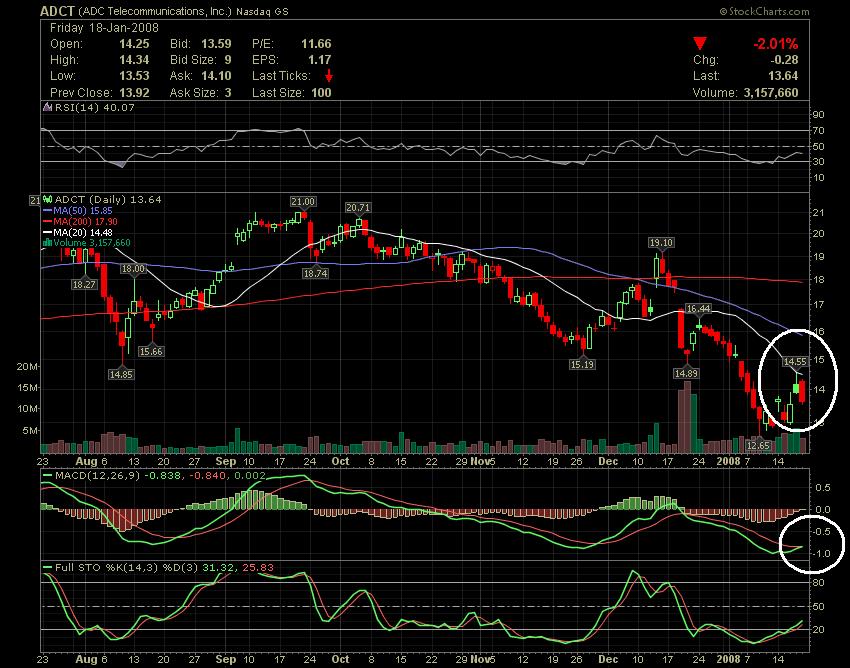Select the ADCT ticker symbol in the header
The image size is (850, 668).
(59, 11)
